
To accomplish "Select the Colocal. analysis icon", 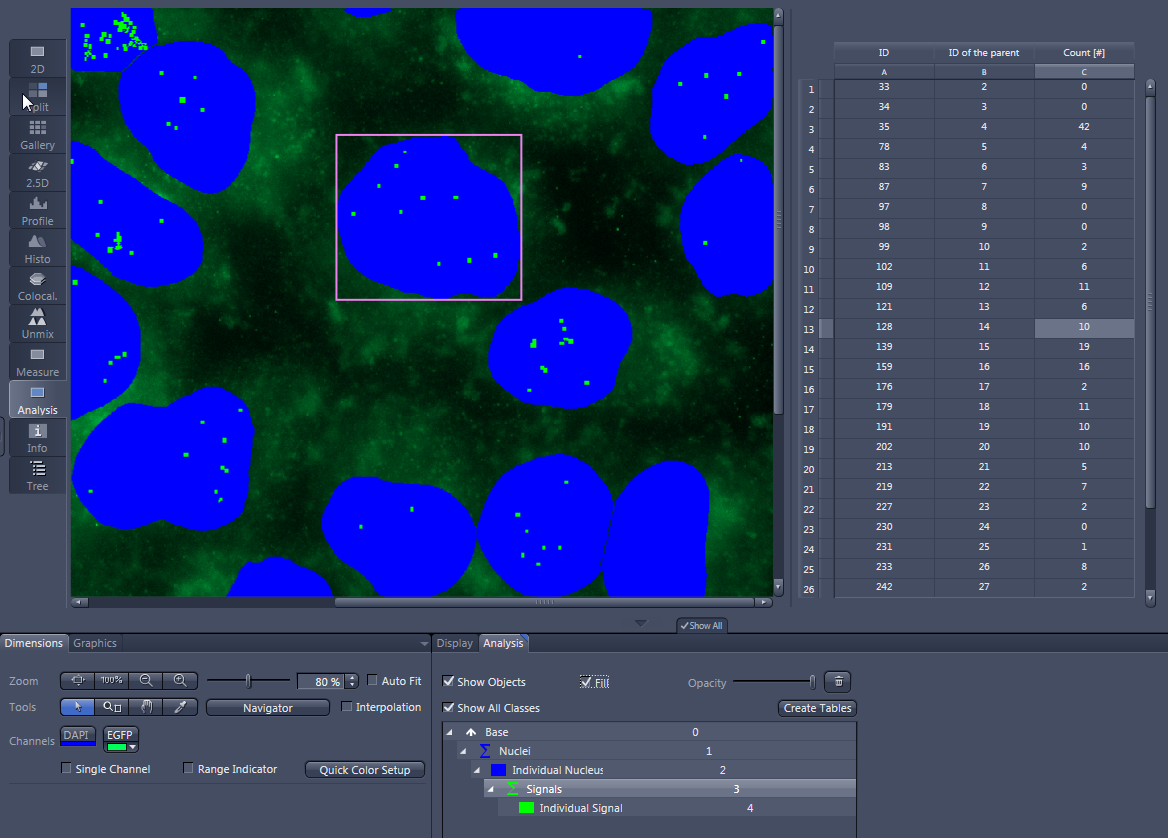I will click(37, 283).
